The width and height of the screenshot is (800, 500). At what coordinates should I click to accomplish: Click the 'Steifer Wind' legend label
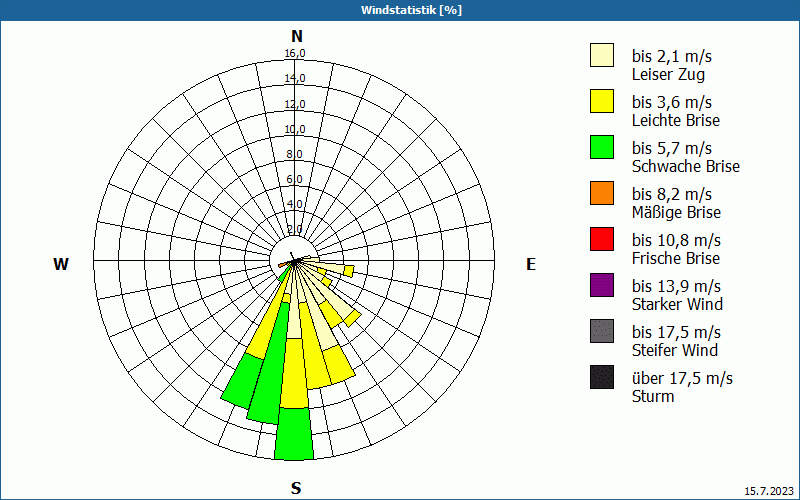(x=675, y=350)
